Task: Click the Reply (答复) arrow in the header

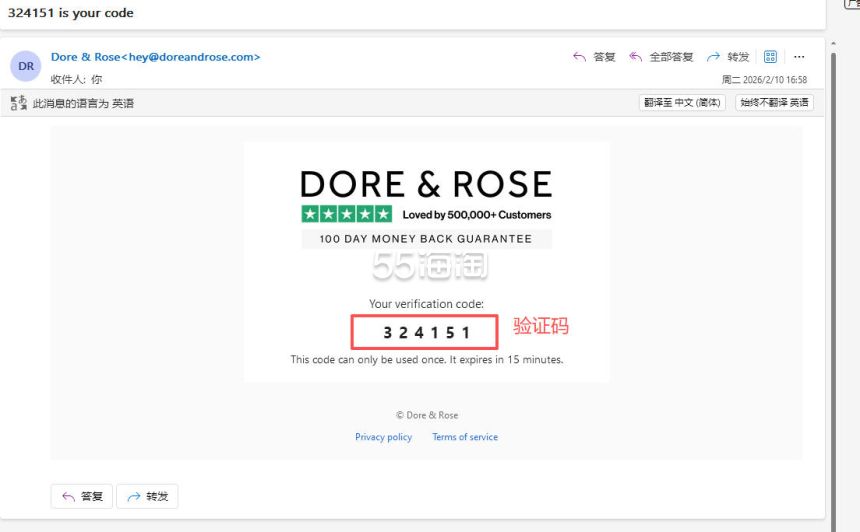Action: click(593, 57)
